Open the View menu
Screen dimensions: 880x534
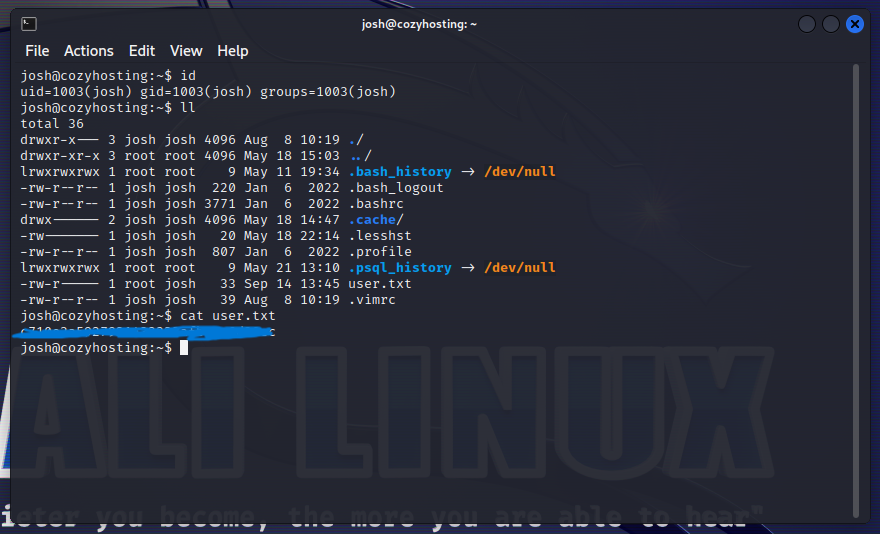[186, 51]
